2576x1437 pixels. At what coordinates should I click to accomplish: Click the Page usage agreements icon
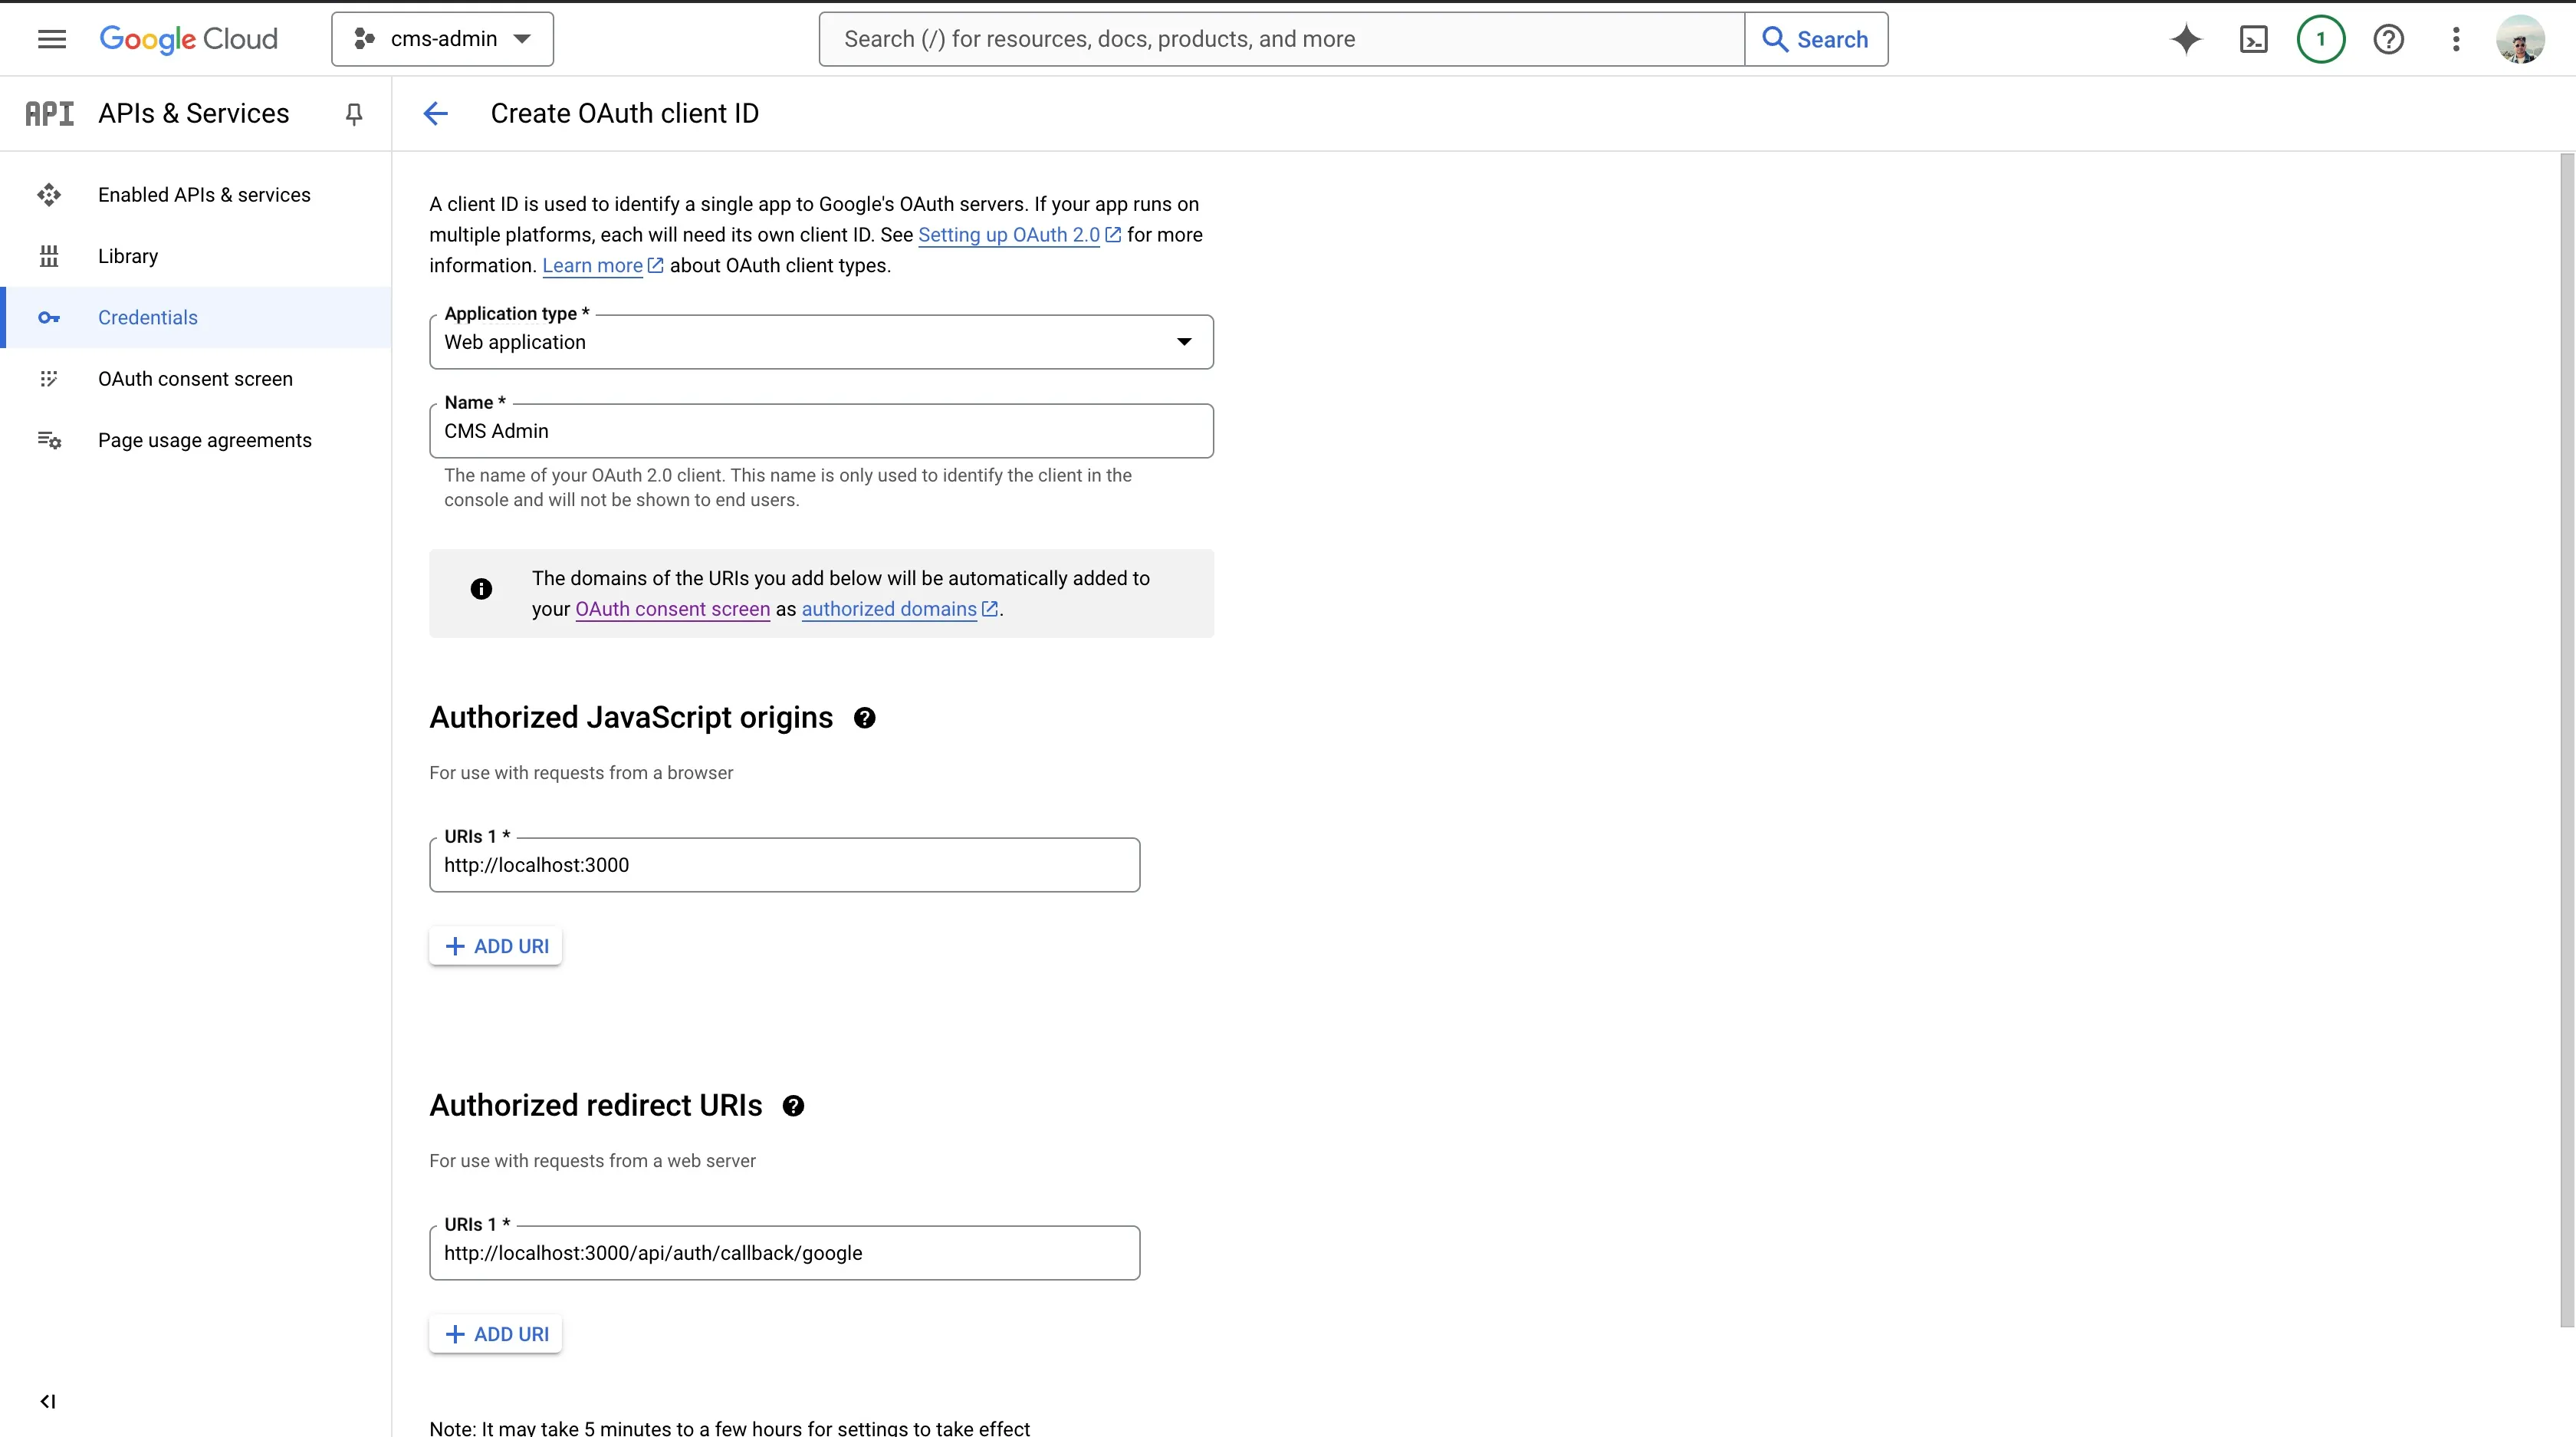[48, 439]
